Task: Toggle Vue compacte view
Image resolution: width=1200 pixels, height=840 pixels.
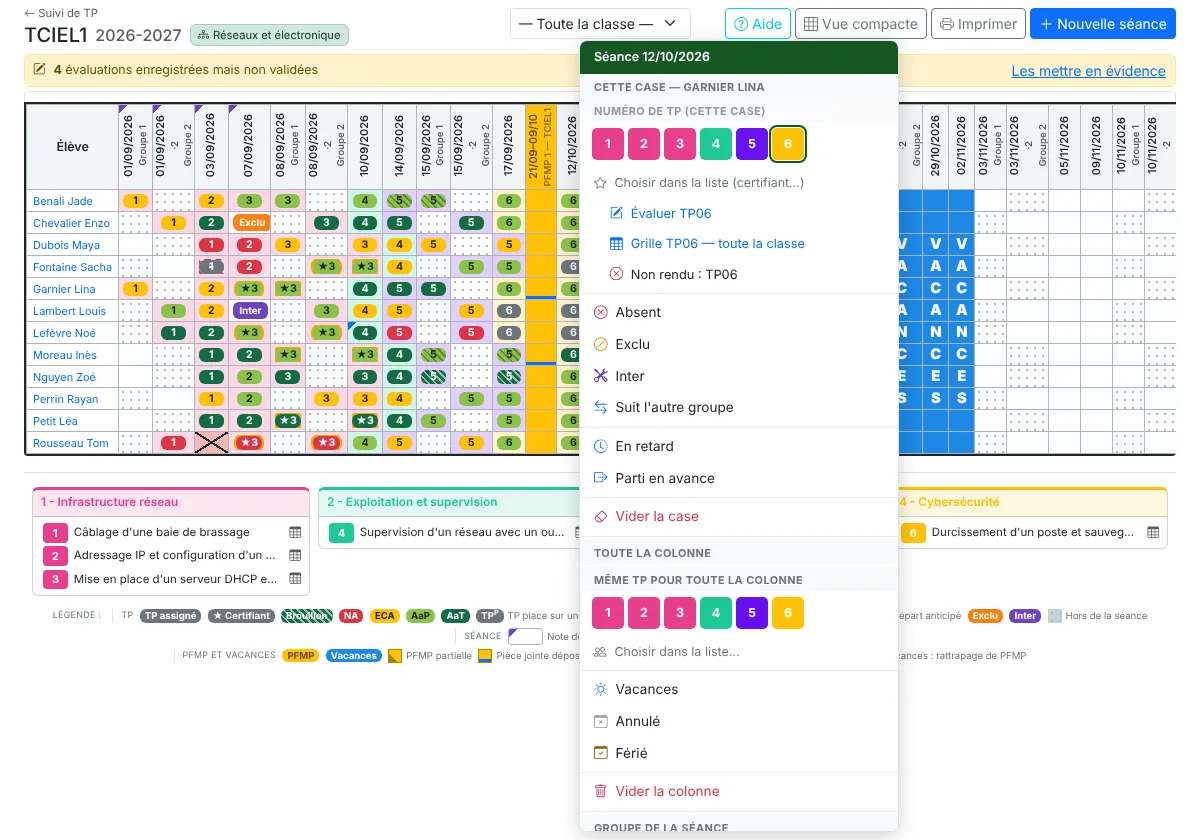Action: (861, 24)
